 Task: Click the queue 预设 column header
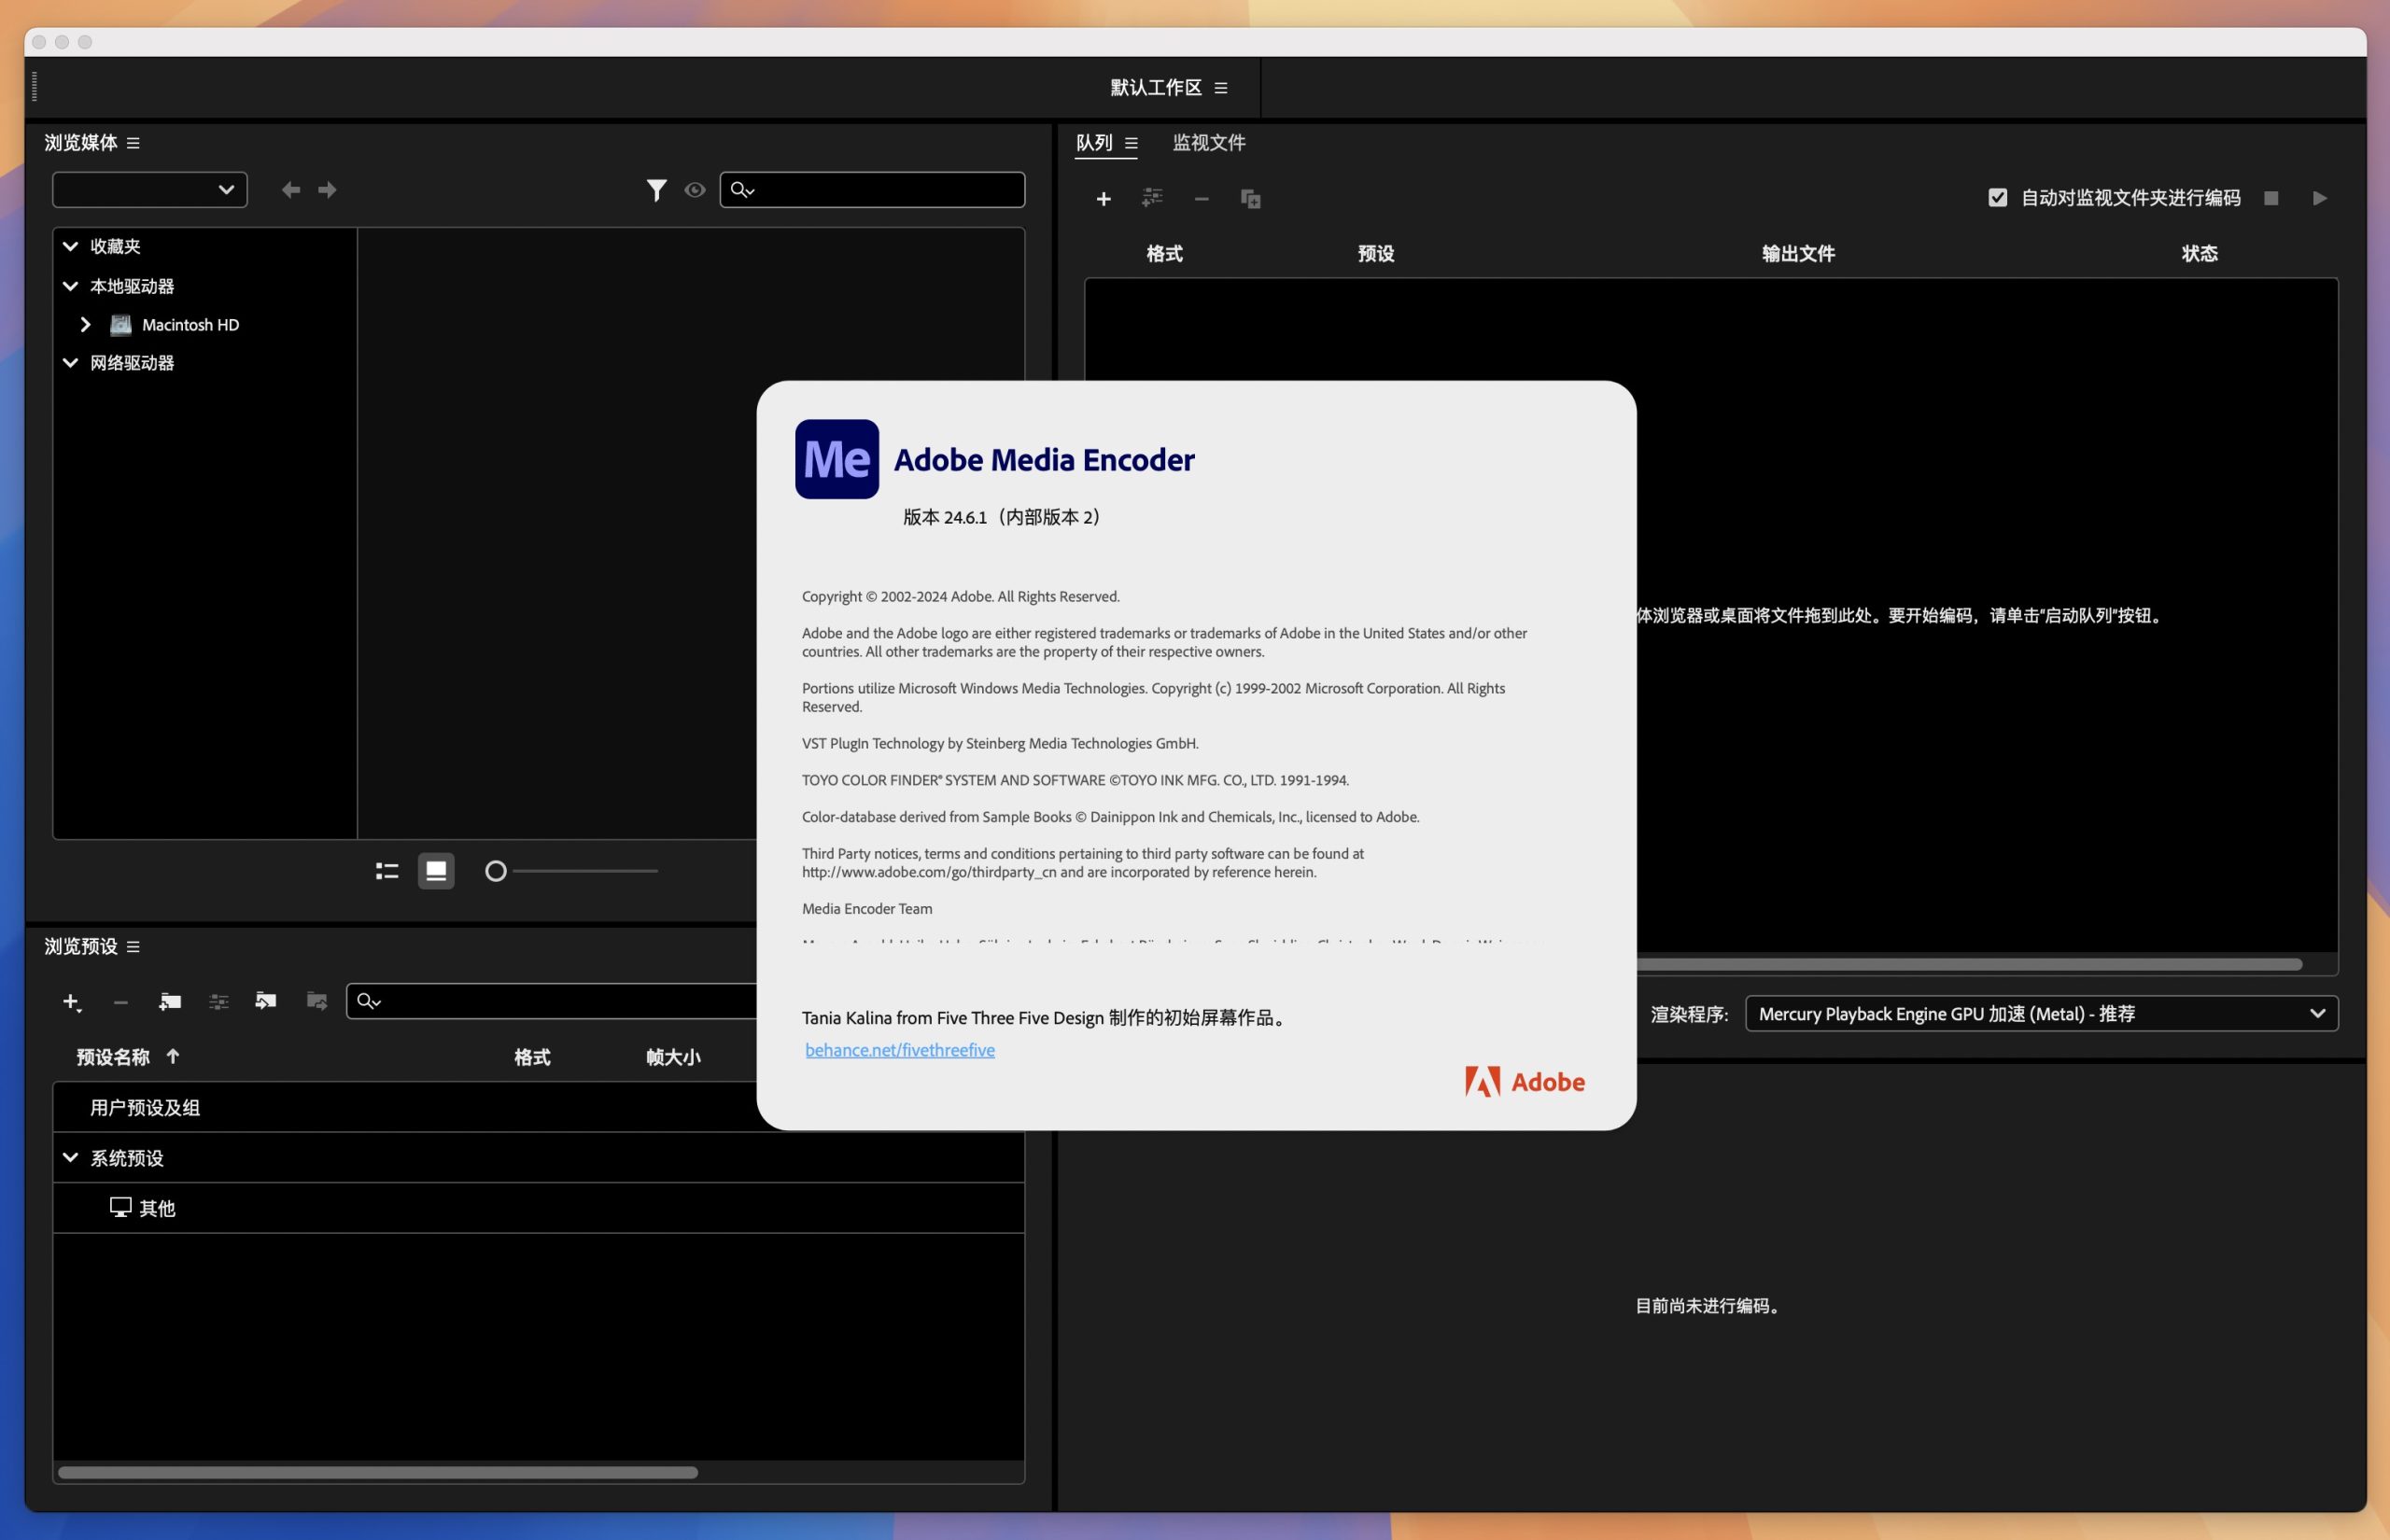pyautogui.click(x=1376, y=254)
